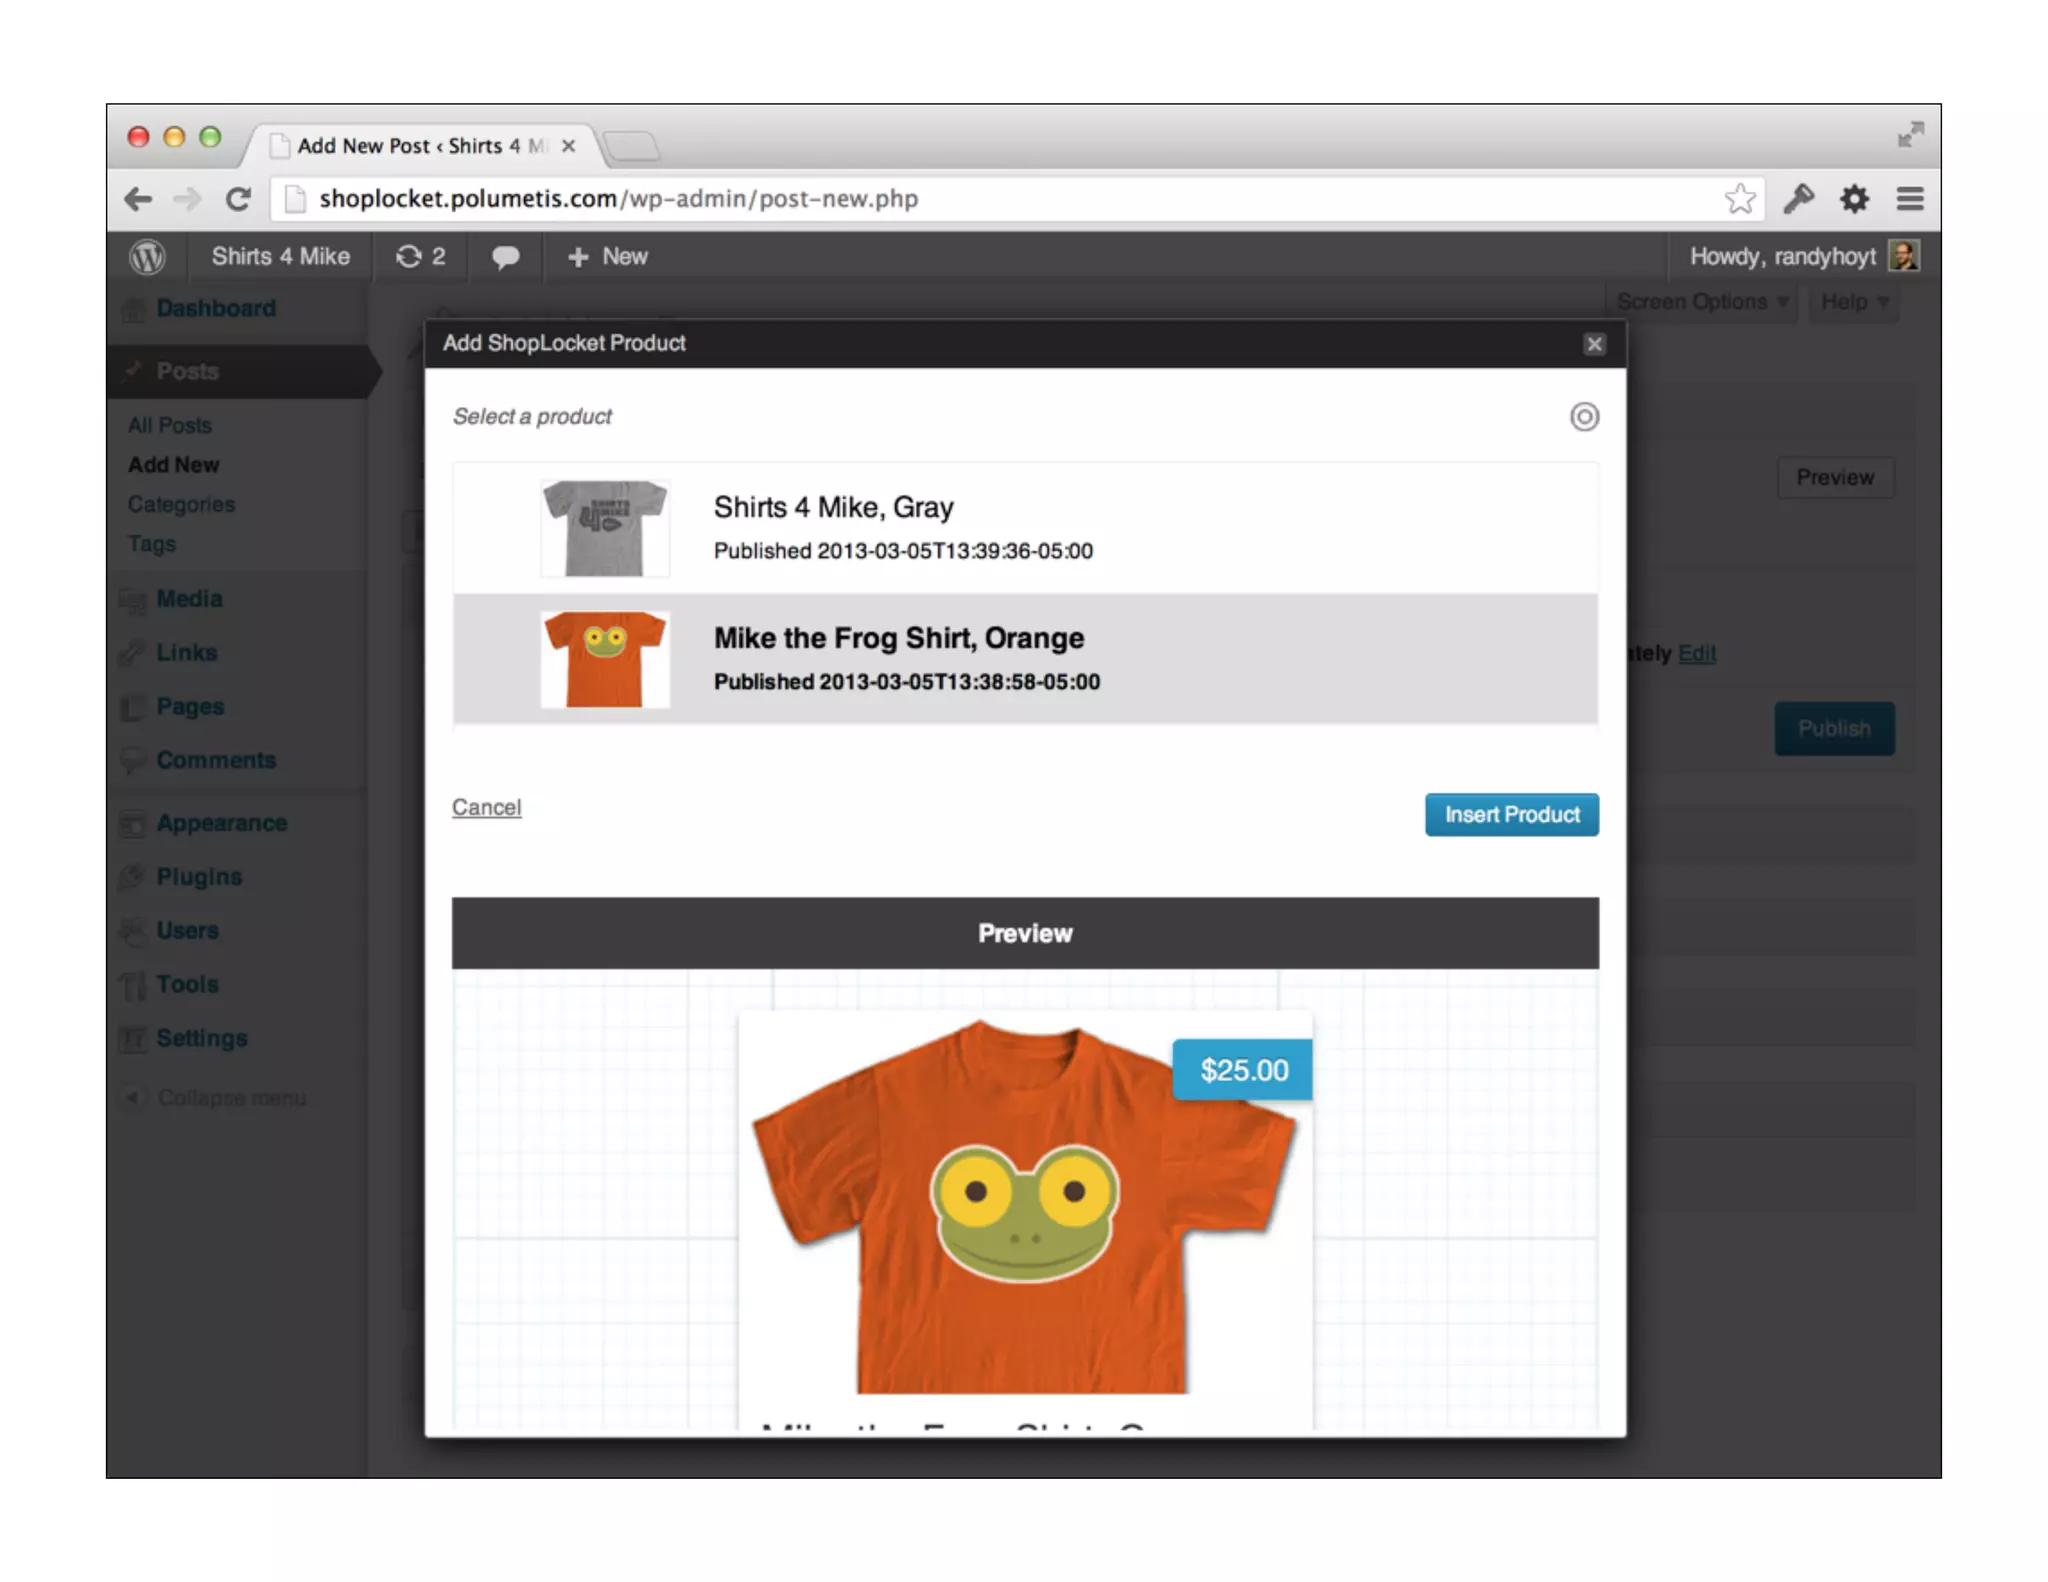Click the Publish button behind dialog

point(1834,729)
